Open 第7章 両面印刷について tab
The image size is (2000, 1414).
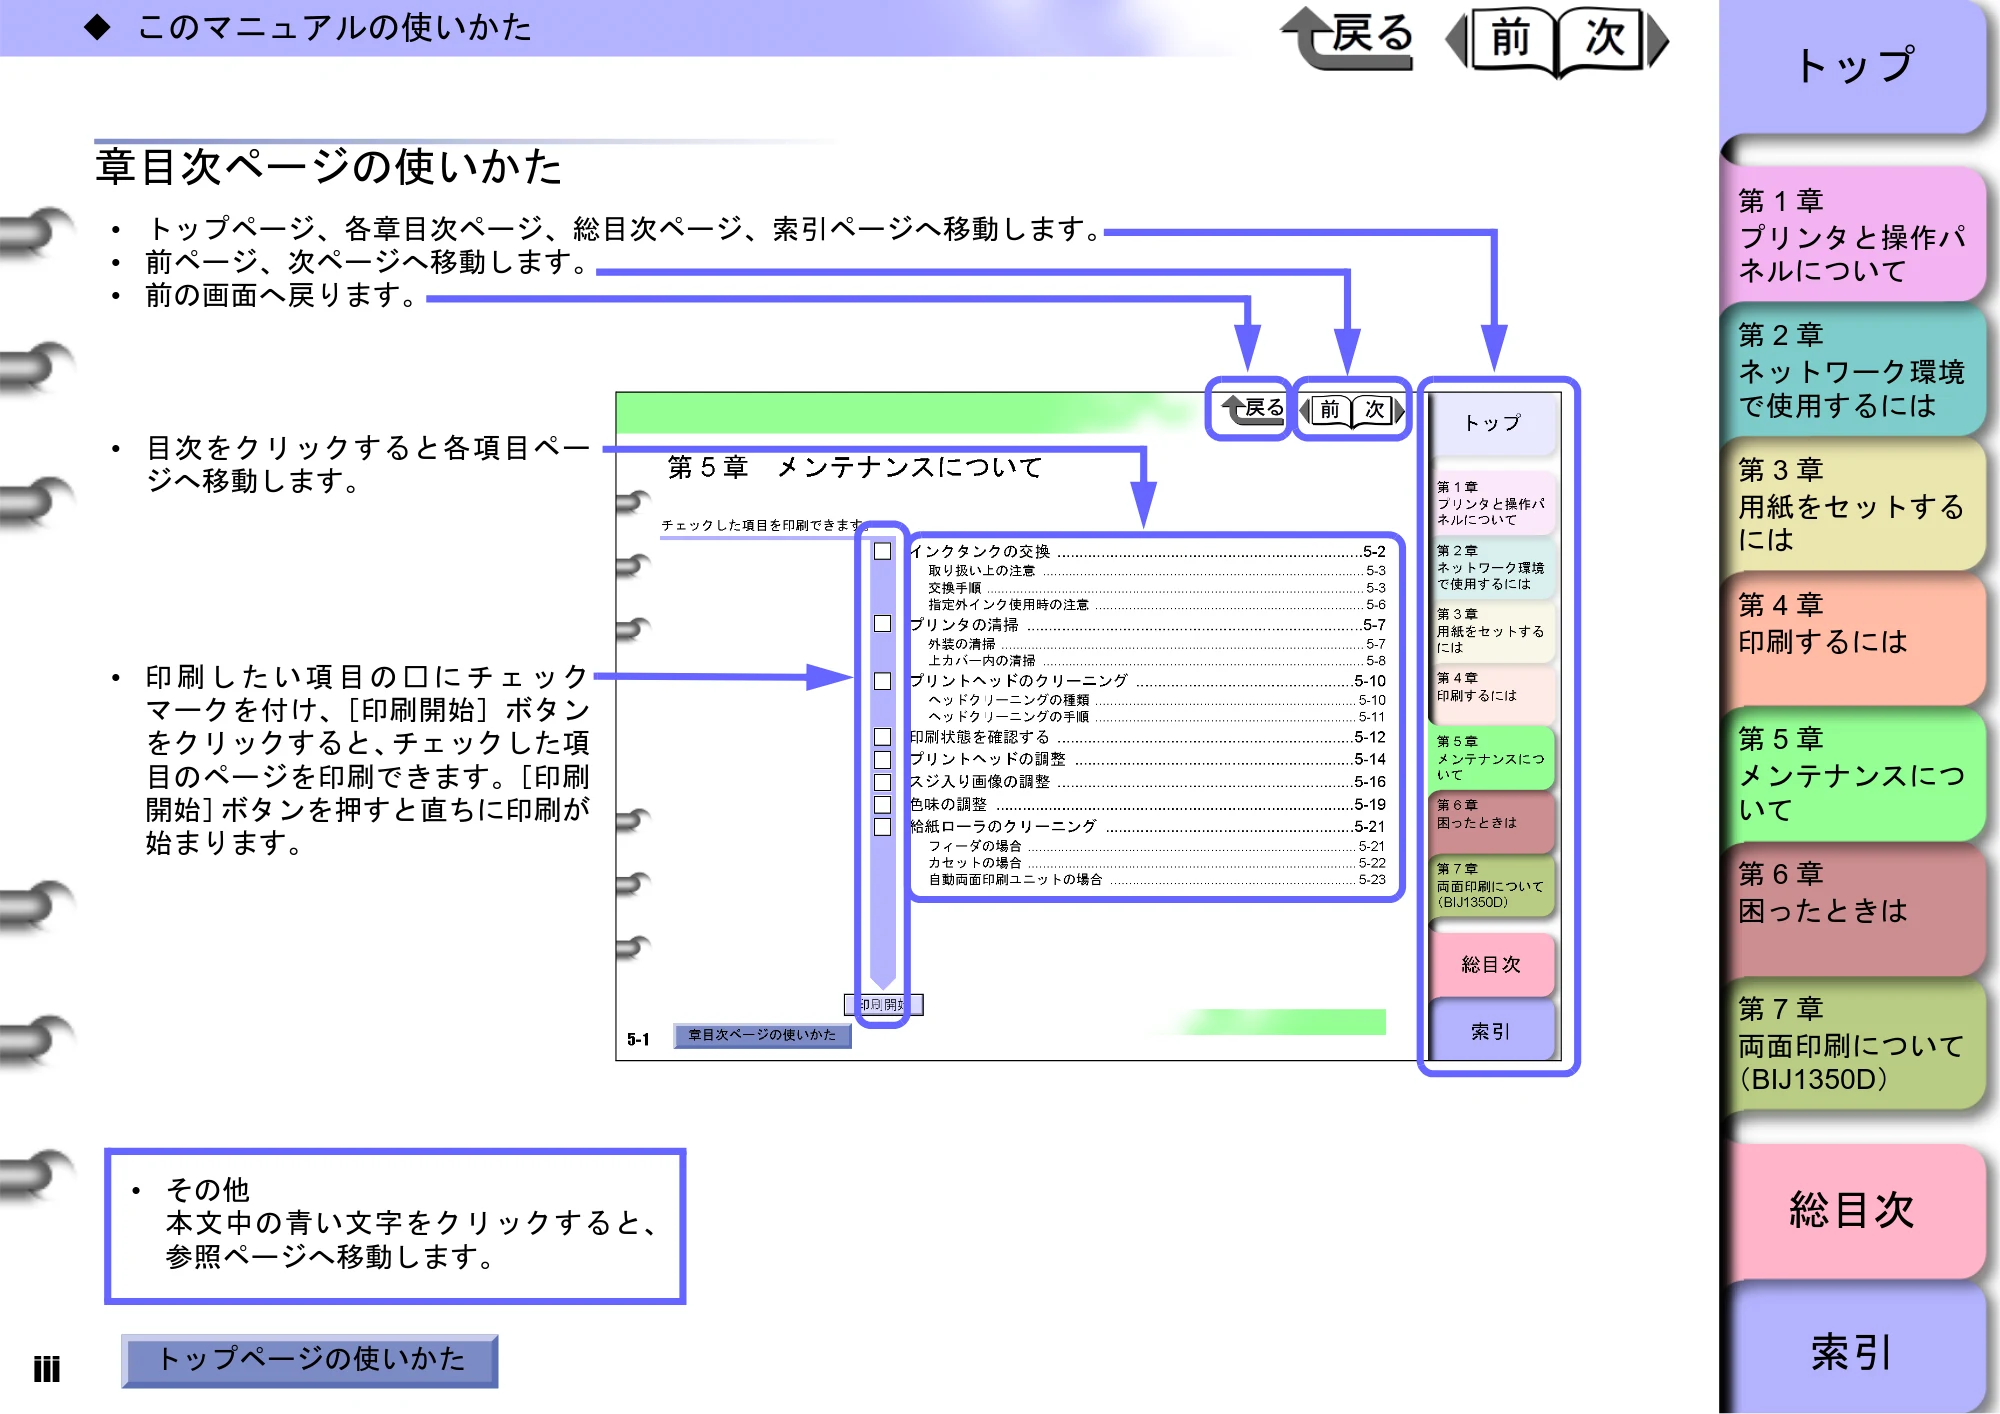1855,1044
